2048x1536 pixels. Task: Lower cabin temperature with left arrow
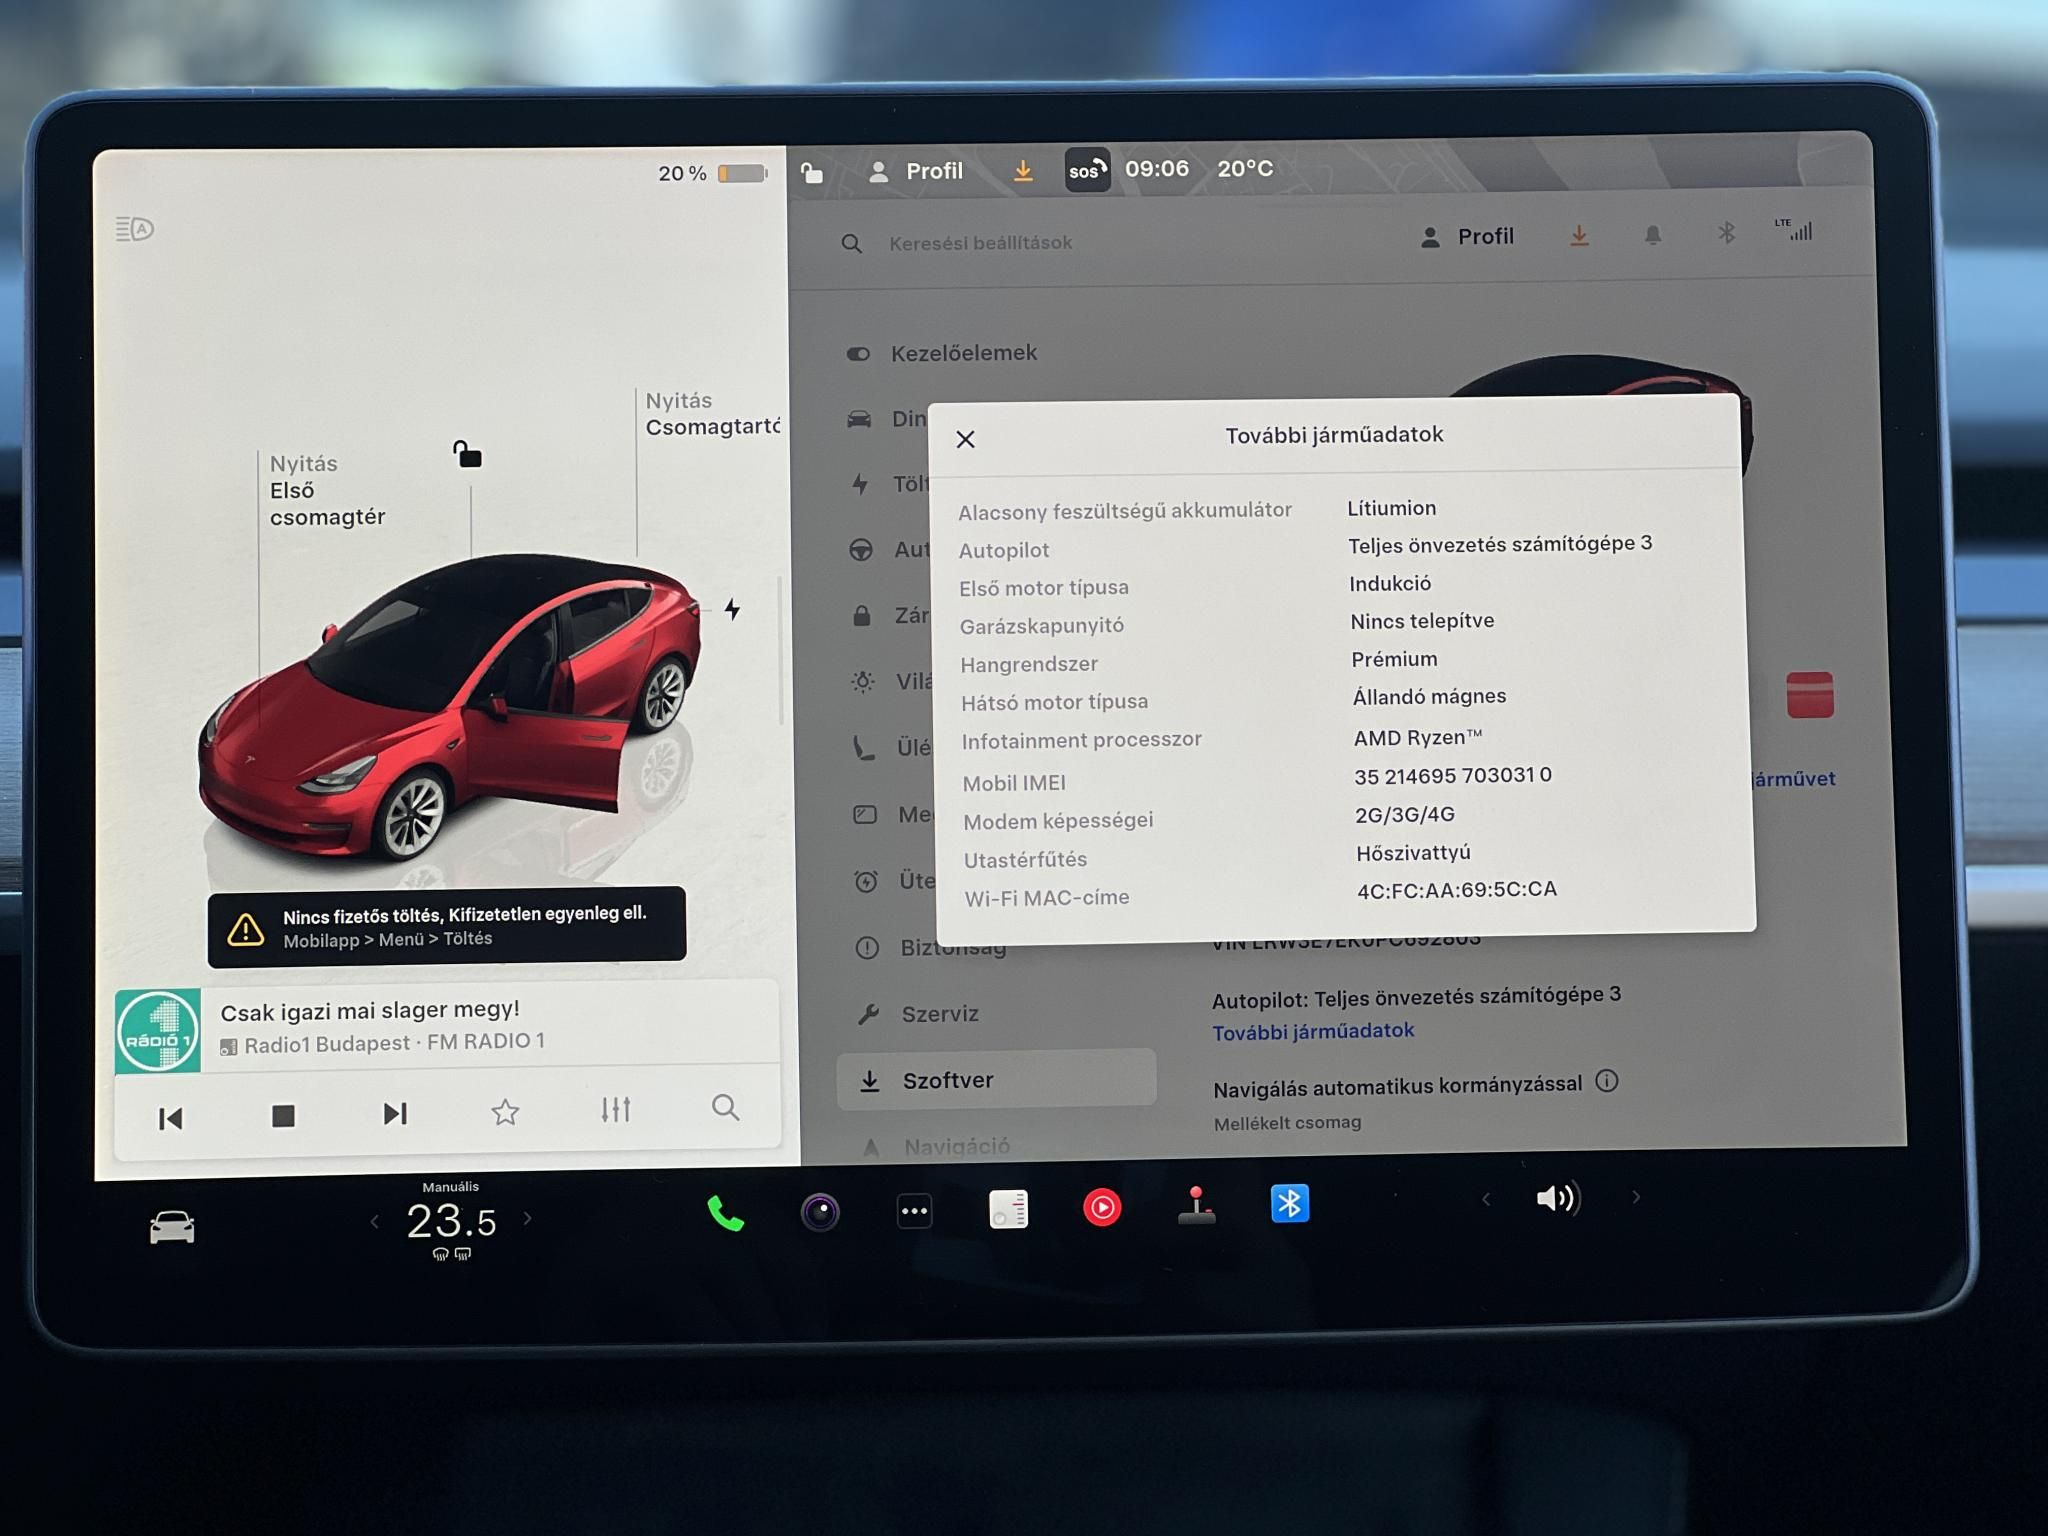coord(375,1221)
